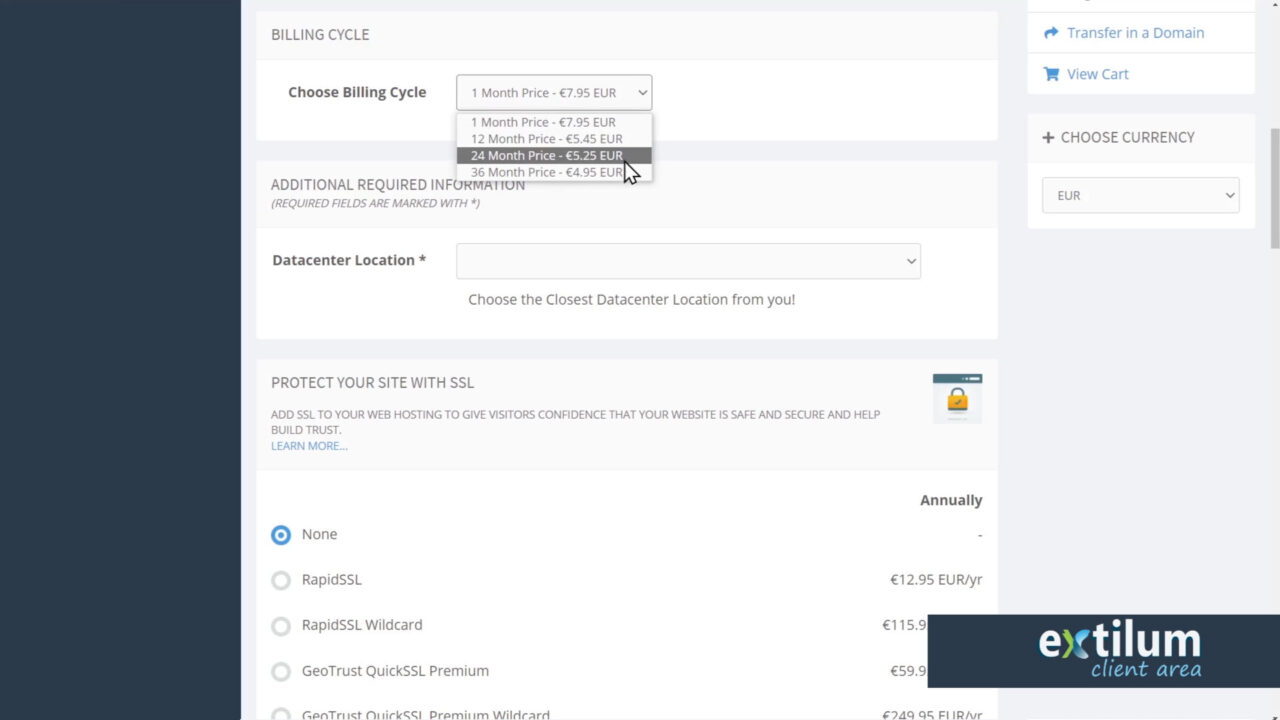
Task: Choose GeoTrust QuickSSL Premium
Action: (x=280, y=671)
